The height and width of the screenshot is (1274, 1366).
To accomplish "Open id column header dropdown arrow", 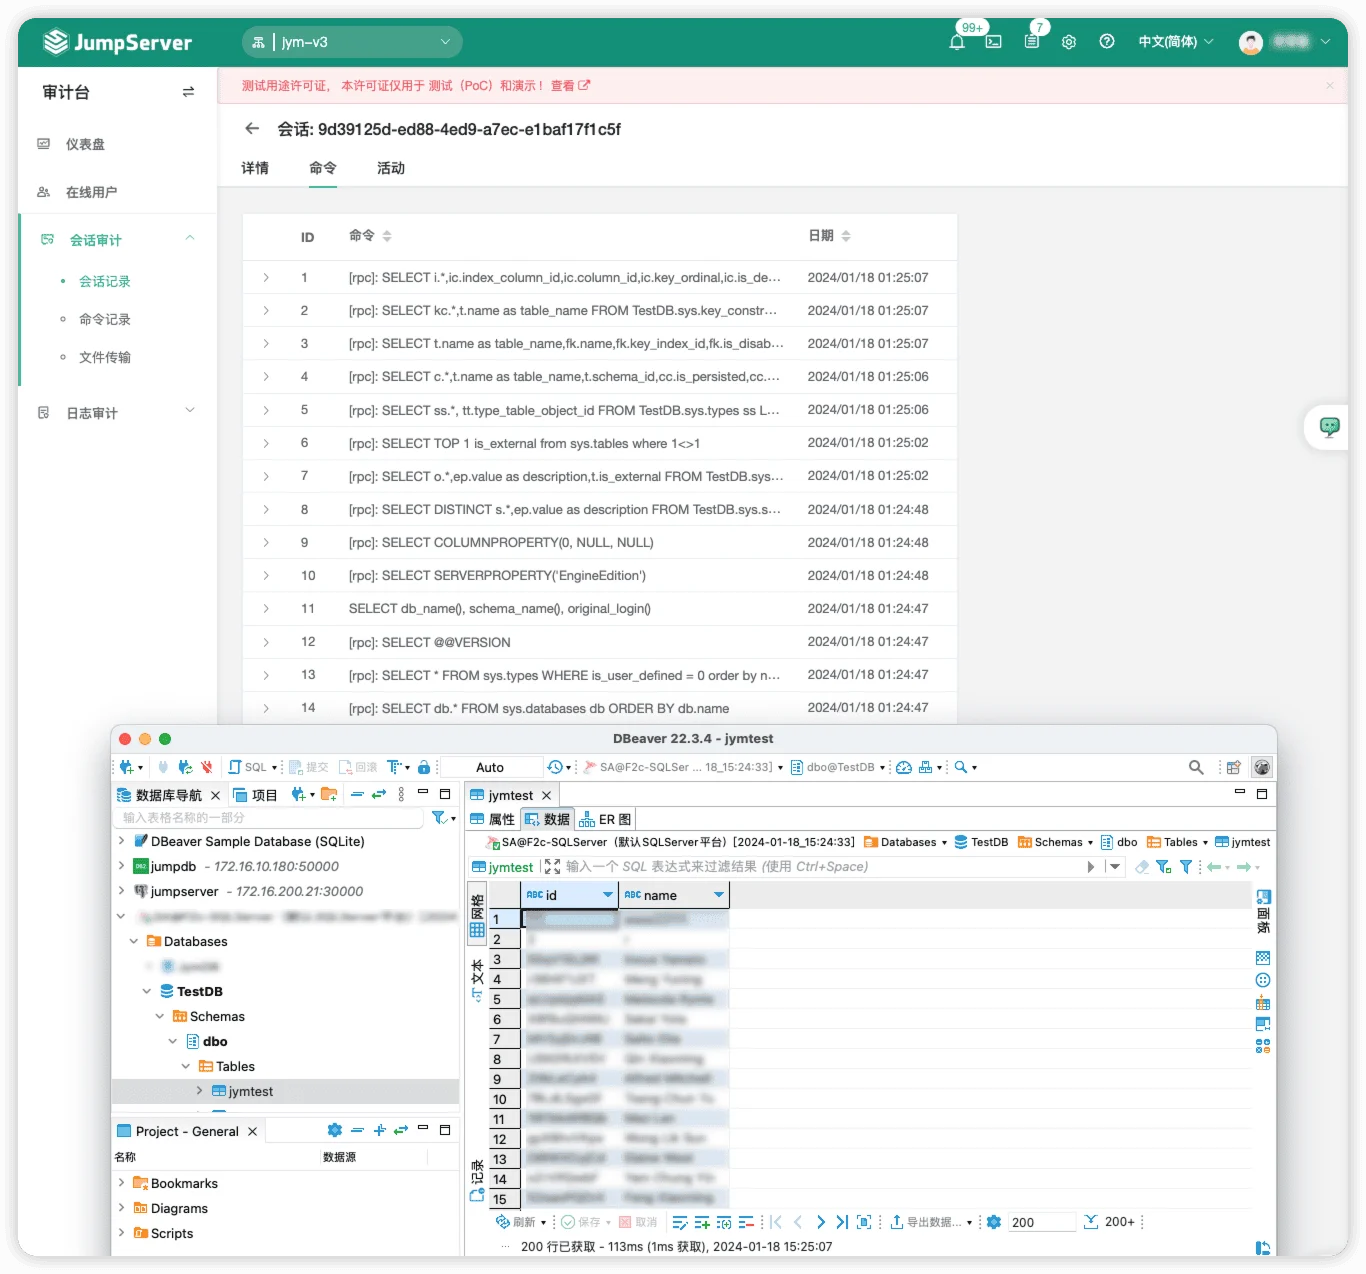I will (607, 895).
